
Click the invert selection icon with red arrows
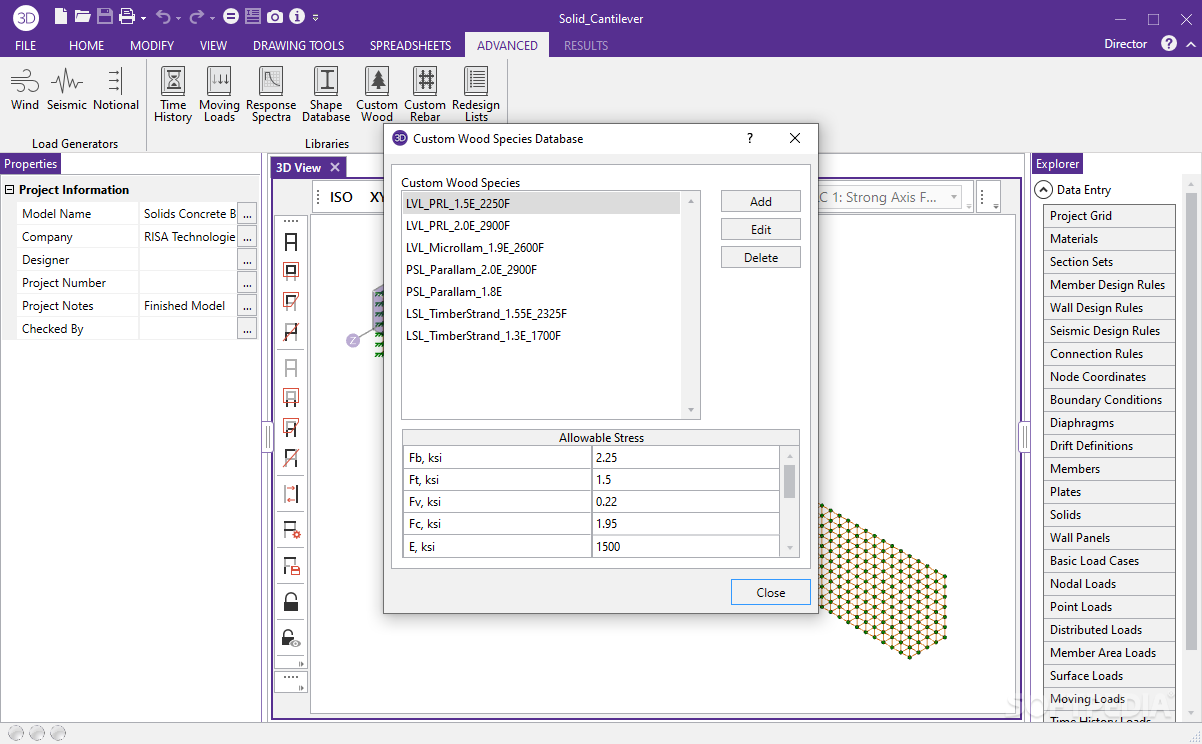pos(291,493)
